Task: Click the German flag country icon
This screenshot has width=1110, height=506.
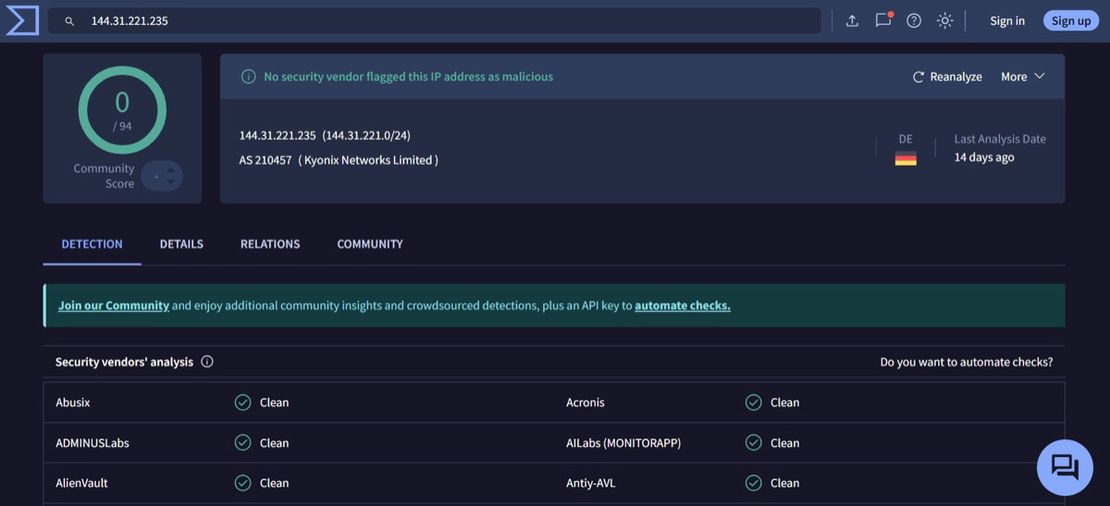Action: 905,158
